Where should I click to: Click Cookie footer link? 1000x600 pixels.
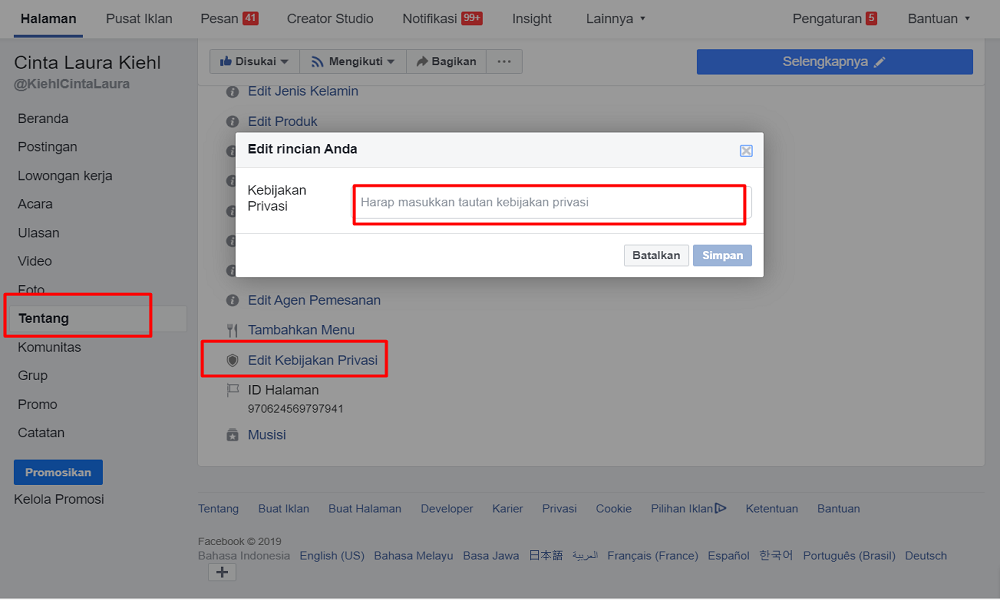click(x=614, y=509)
